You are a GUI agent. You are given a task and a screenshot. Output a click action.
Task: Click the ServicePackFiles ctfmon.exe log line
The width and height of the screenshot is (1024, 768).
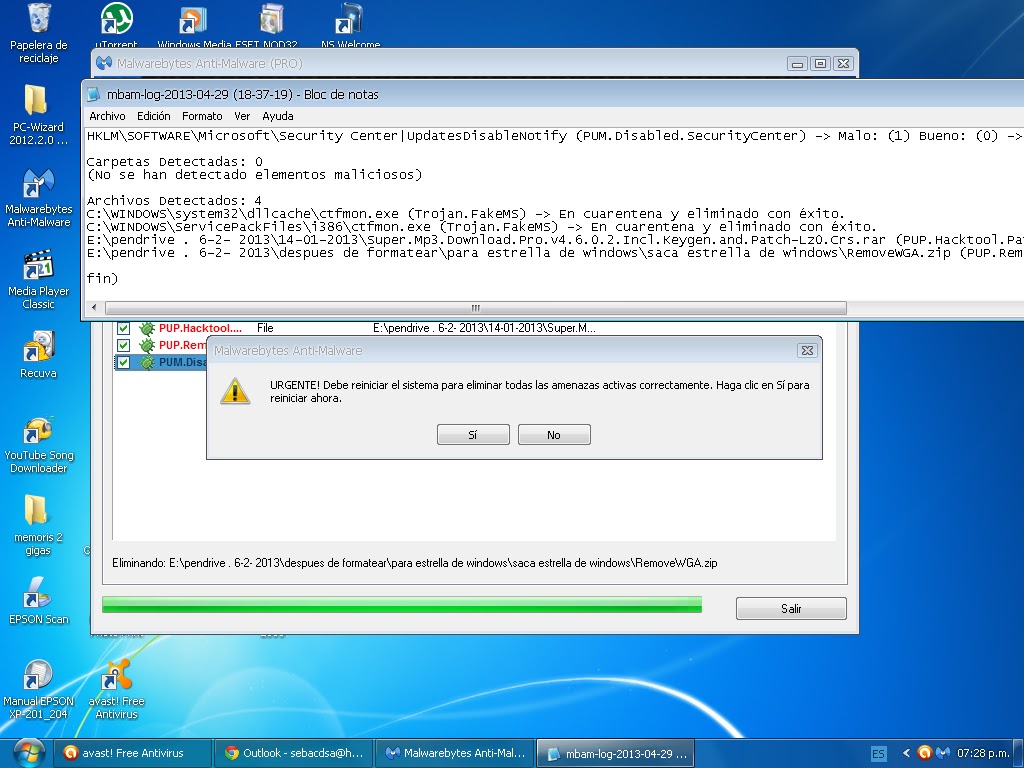(x=481, y=227)
